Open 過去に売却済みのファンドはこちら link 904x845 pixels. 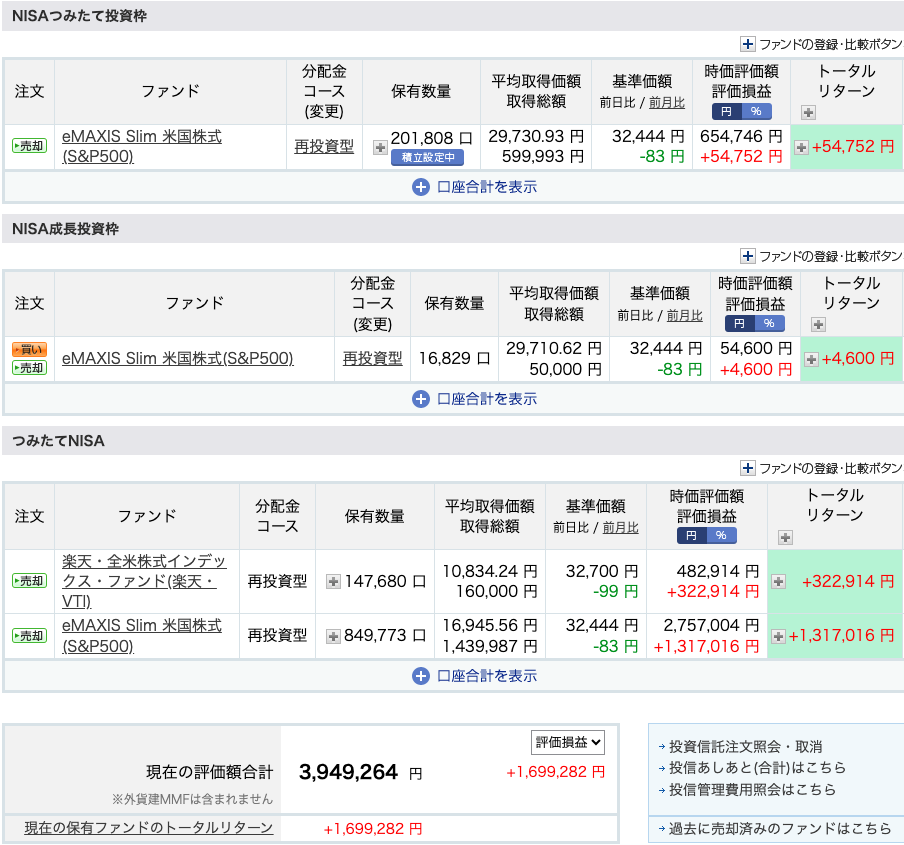(x=780, y=829)
